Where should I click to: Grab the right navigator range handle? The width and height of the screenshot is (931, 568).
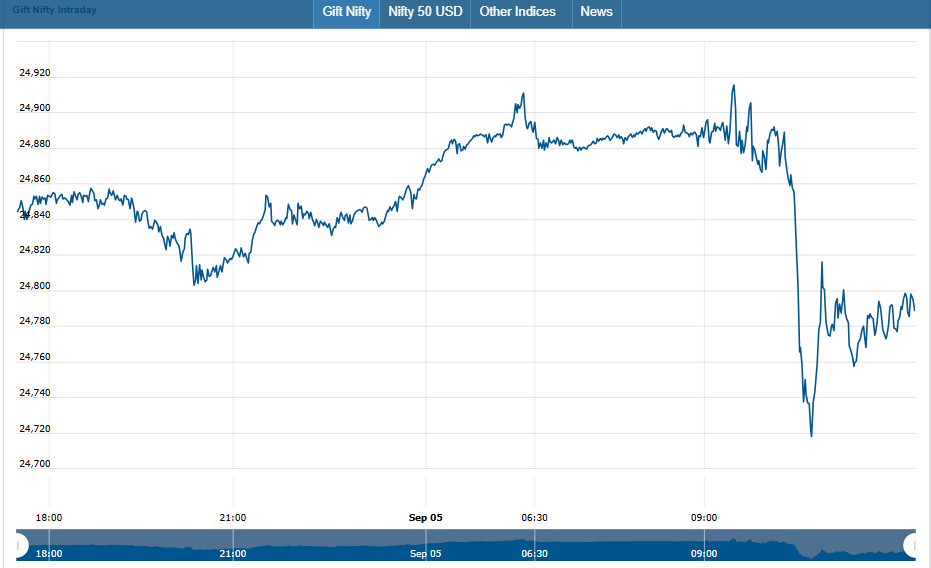(911, 546)
